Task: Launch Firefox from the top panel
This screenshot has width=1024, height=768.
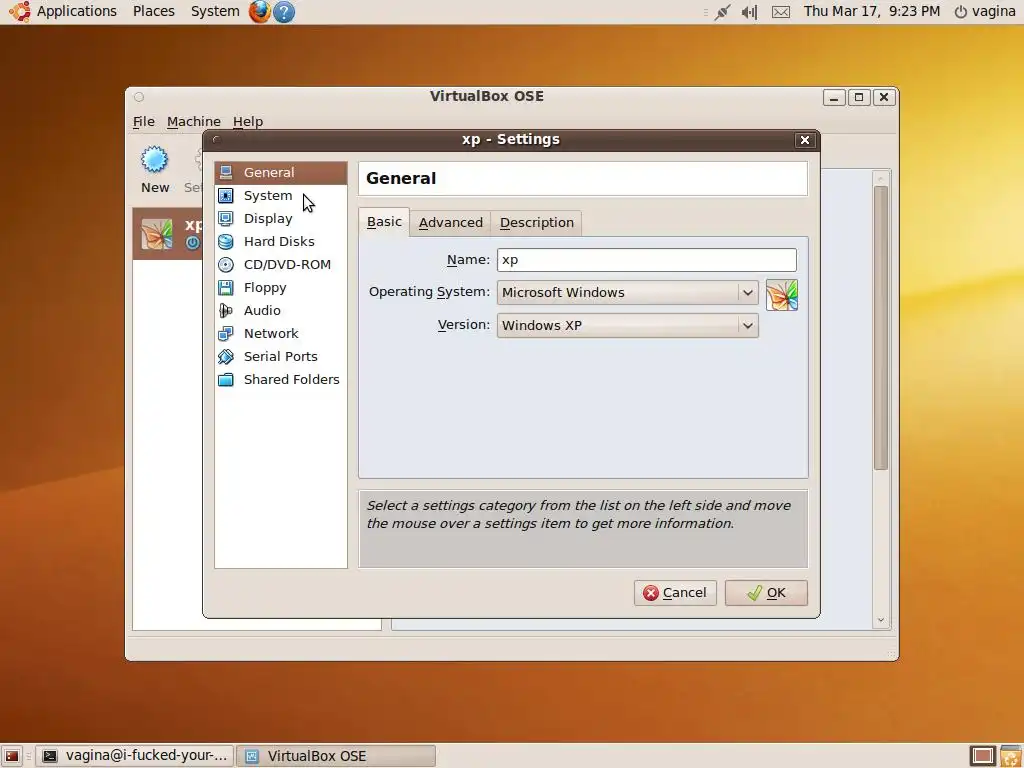Action: pos(259,11)
